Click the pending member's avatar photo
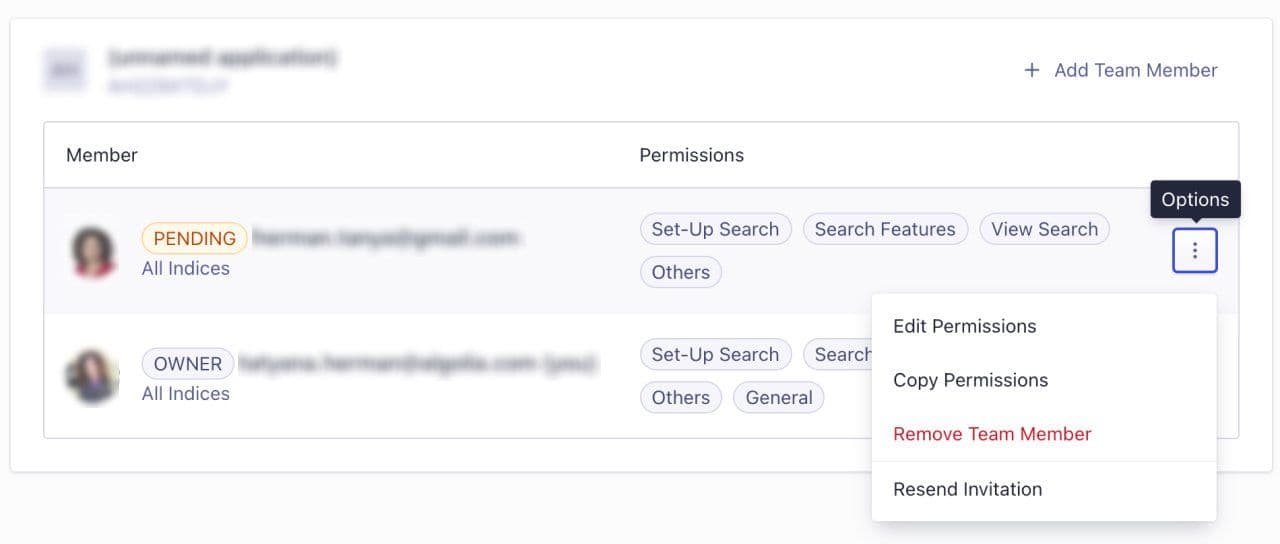Viewport: 1280px width, 544px height. pos(92,251)
